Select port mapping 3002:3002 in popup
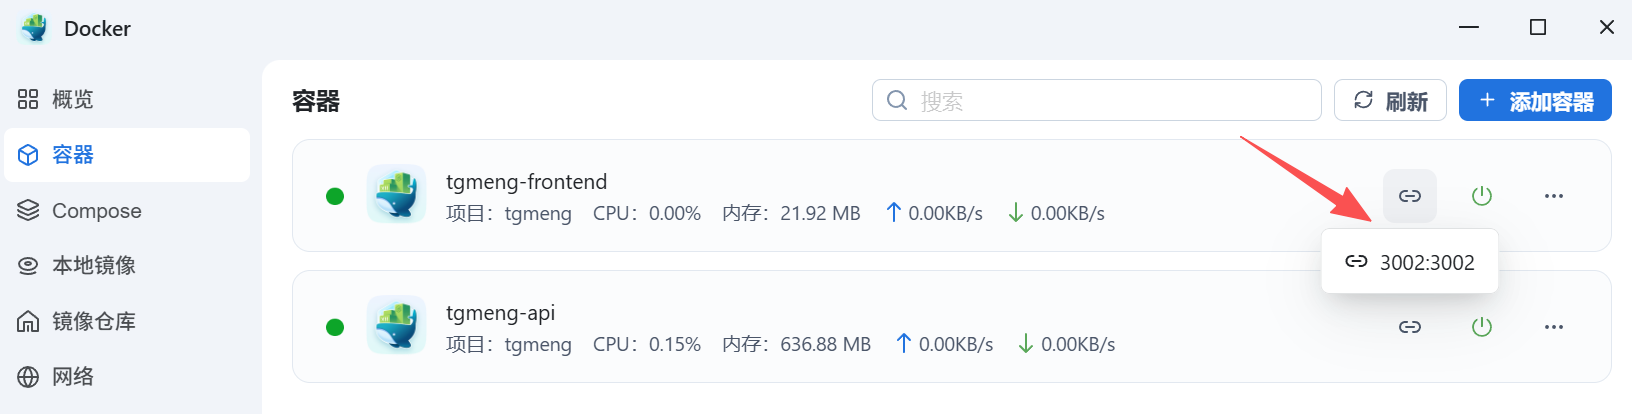 [x=1410, y=262]
